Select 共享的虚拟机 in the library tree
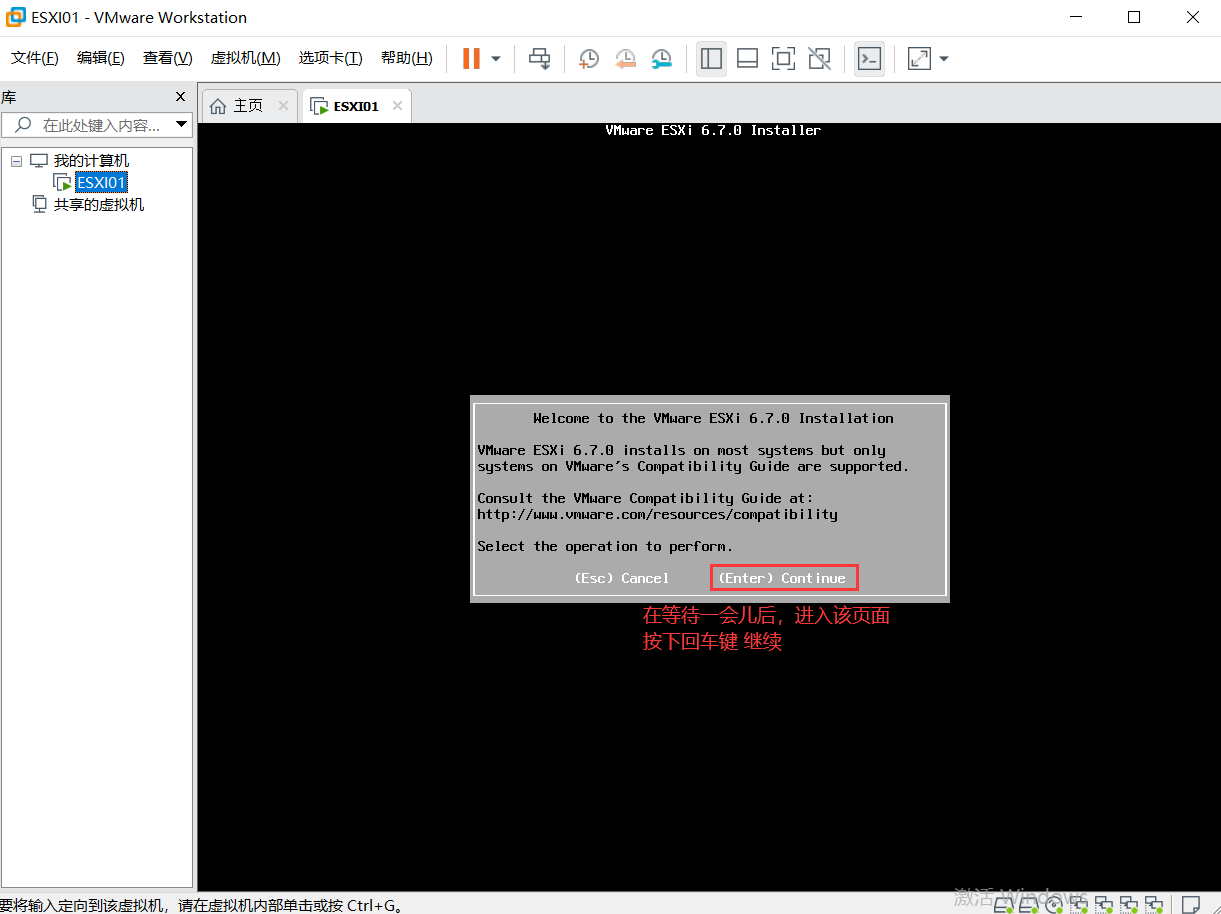Screen dimensions: 1221x914 [x=98, y=205]
